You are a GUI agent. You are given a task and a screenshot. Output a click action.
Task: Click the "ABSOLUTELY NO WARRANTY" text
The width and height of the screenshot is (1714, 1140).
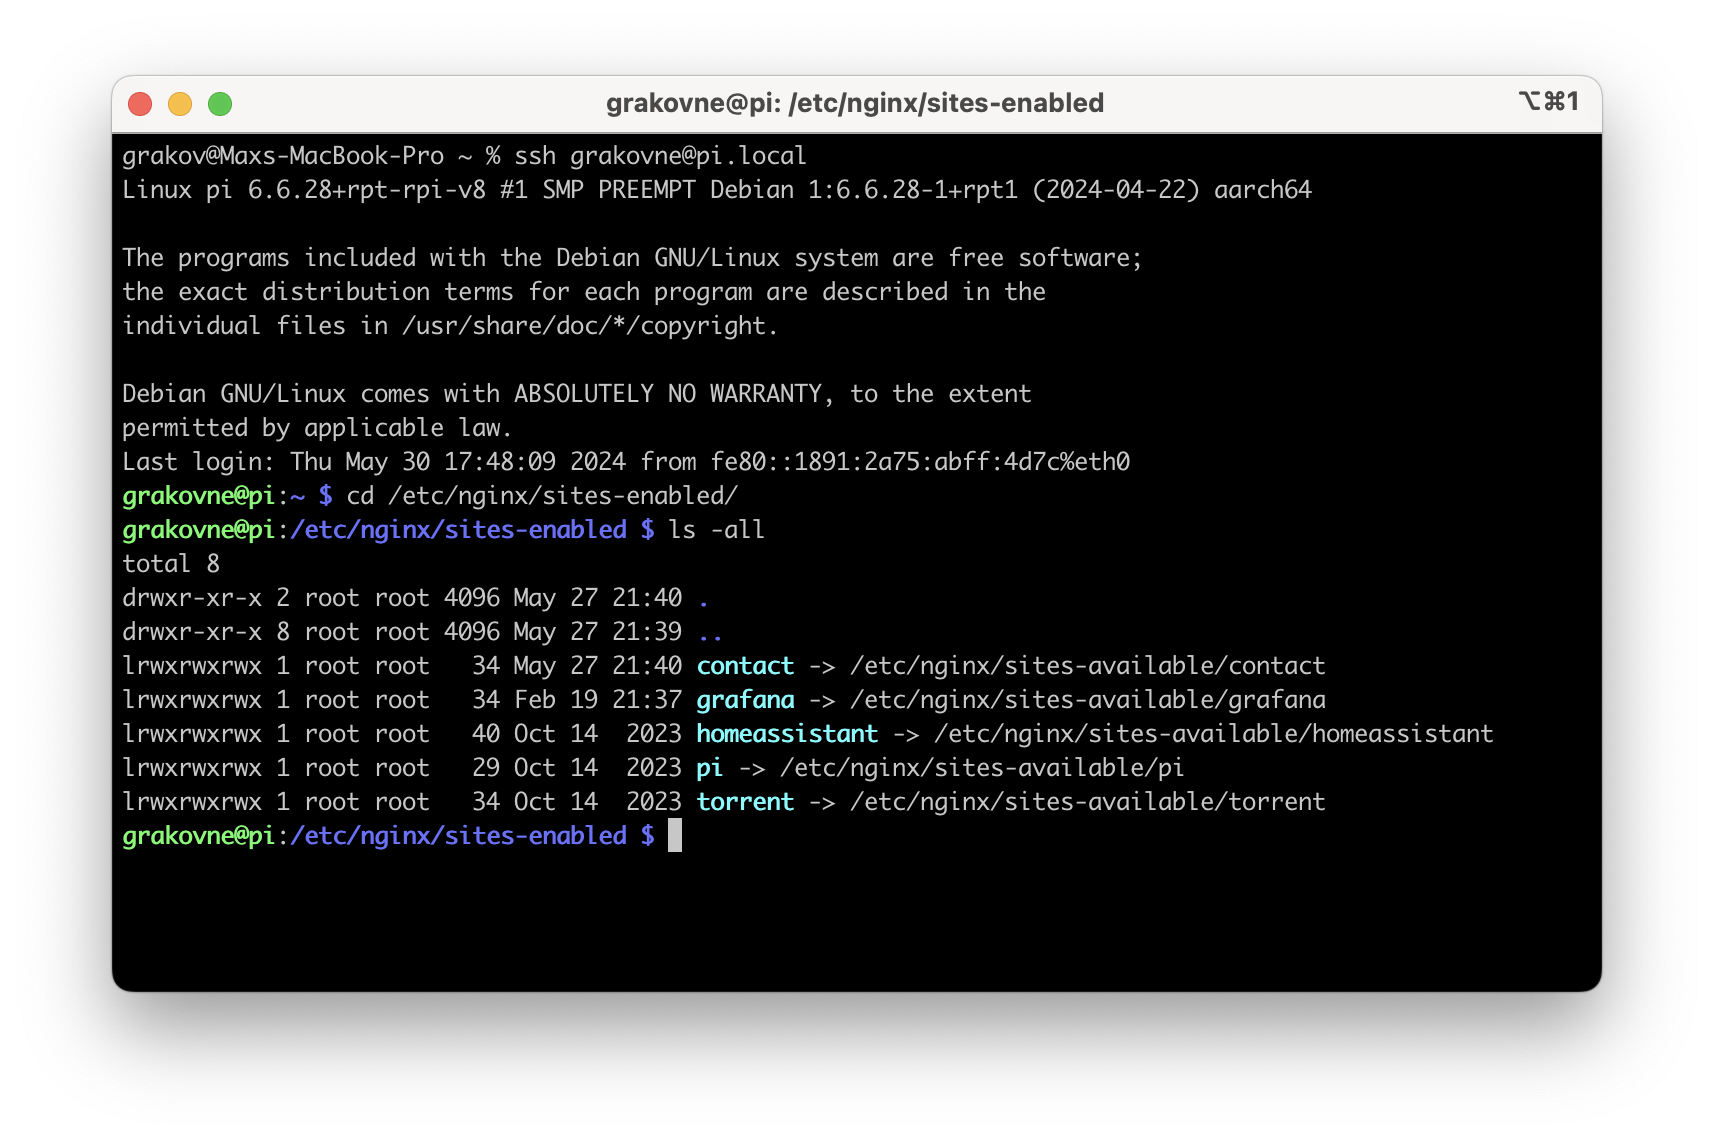(x=668, y=394)
